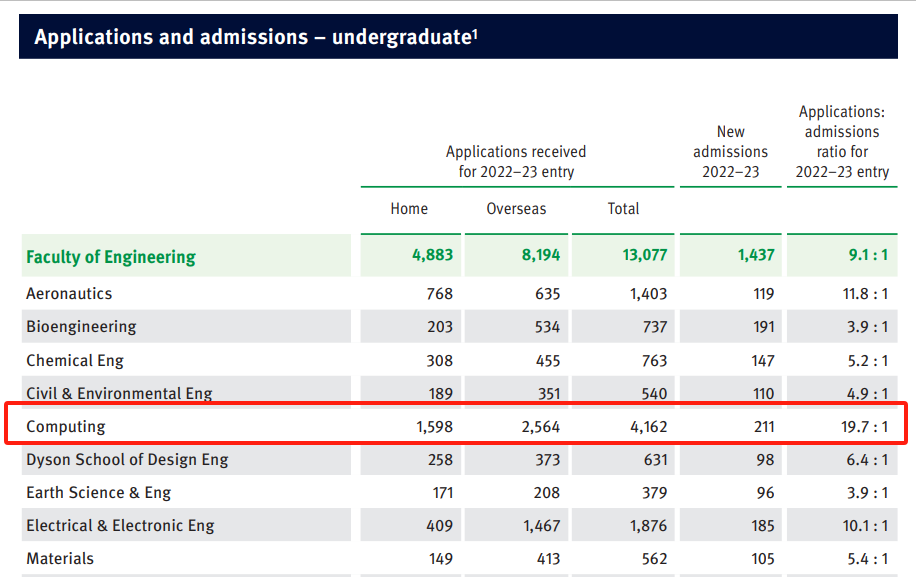Select the 'New admissions 2022–23' column header
Screen dimensions: 916x577
[731, 152]
